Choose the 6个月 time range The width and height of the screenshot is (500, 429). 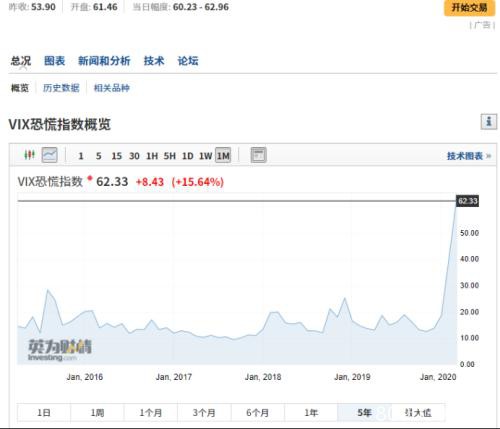tap(258, 413)
